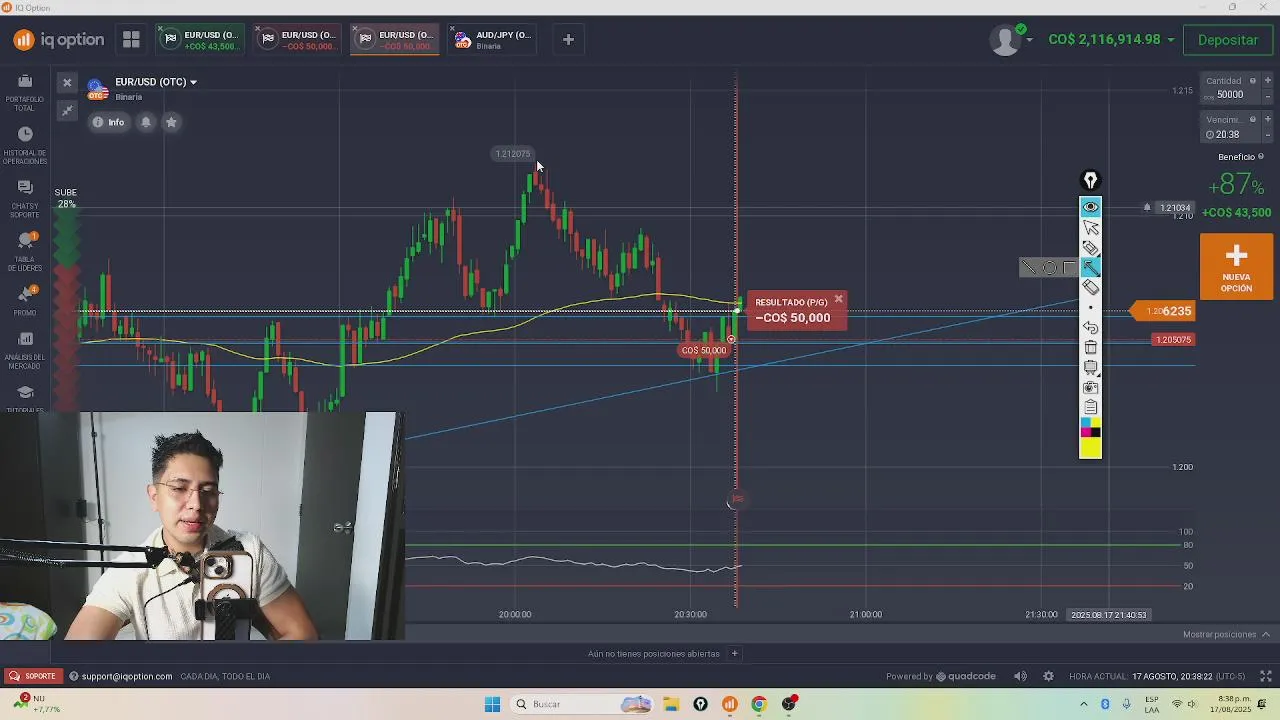Toggle sound with speaker icon

pyautogui.click(x=1020, y=676)
